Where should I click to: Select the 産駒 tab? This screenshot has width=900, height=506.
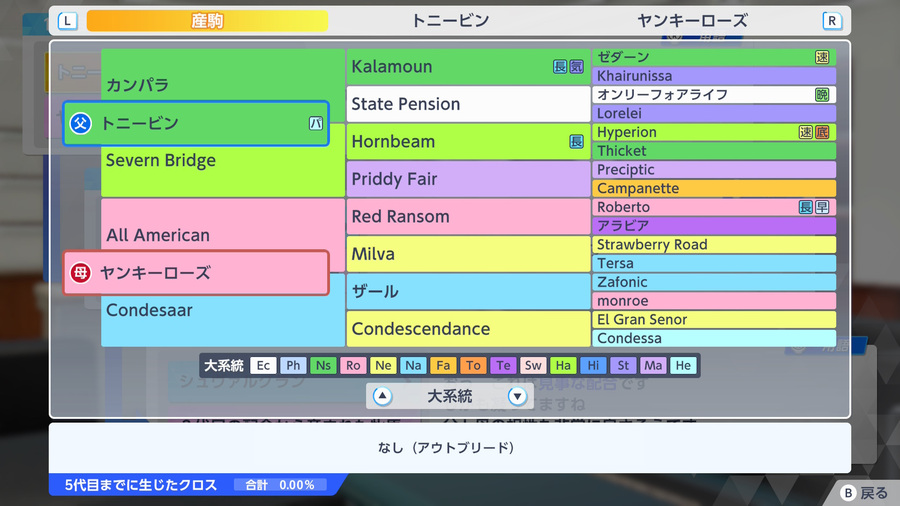[207, 21]
